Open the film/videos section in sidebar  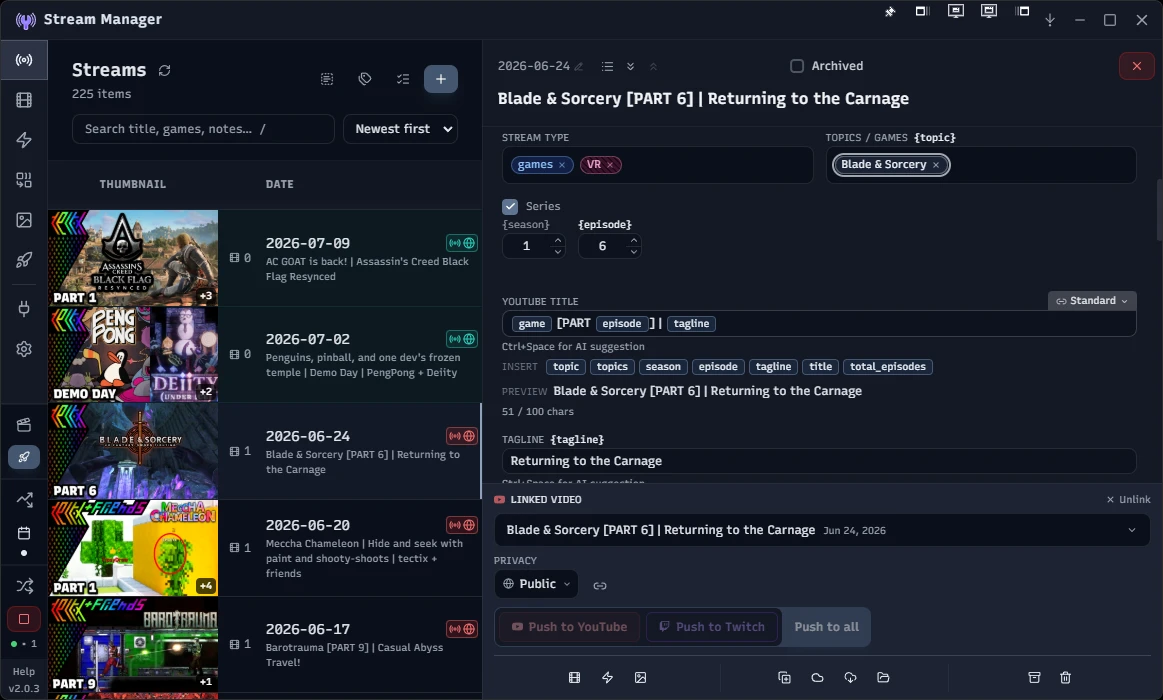24,100
